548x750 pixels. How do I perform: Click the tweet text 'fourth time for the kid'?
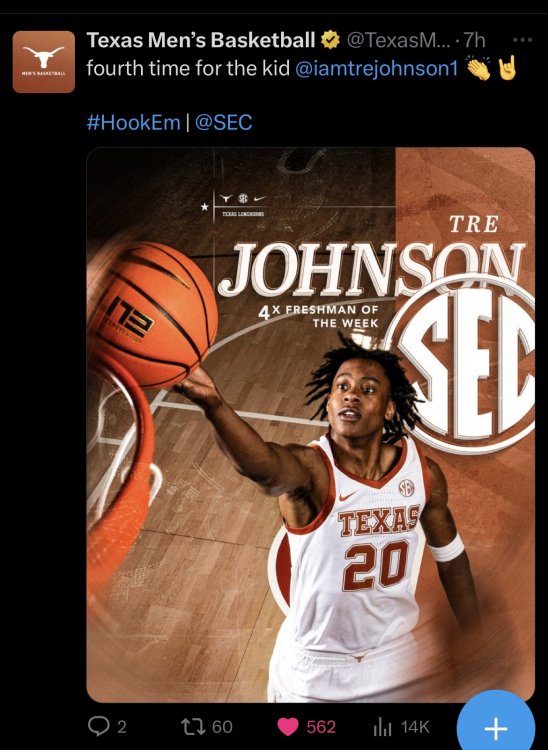(188, 68)
